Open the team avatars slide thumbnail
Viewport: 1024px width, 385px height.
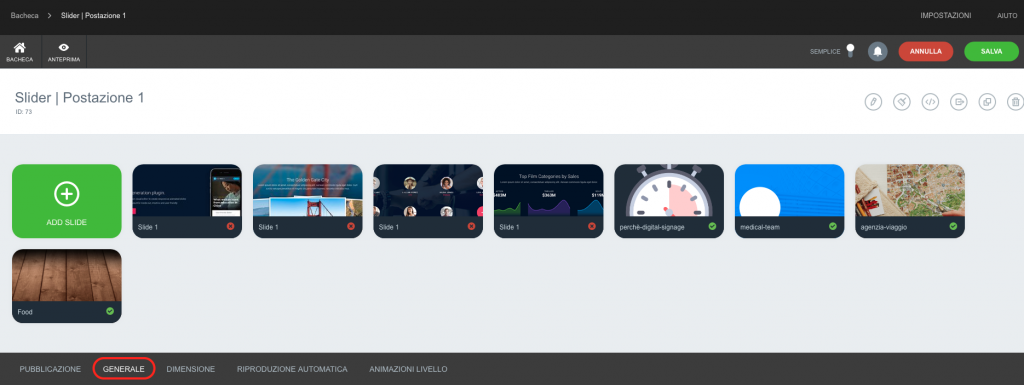click(428, 190)
